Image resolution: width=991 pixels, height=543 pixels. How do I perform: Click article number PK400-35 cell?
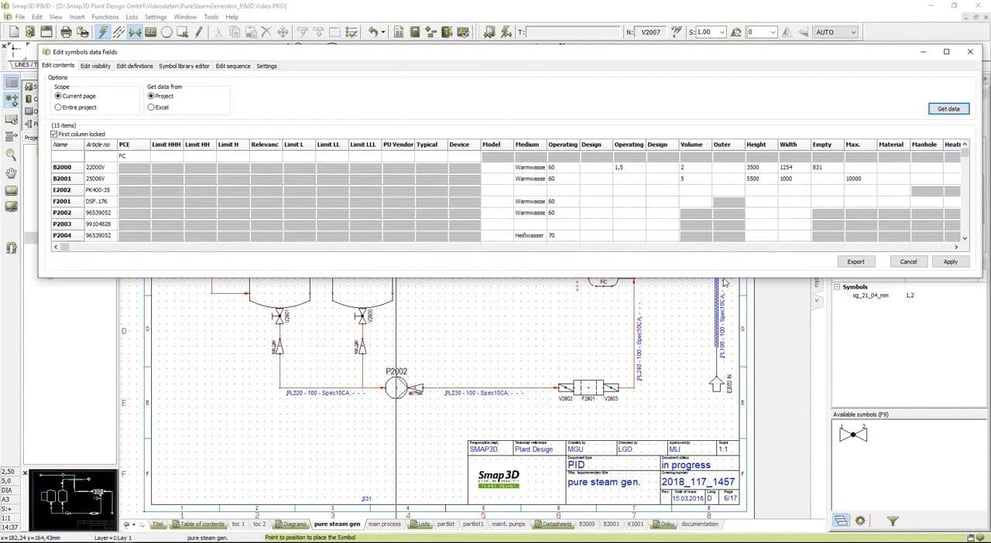coord(100,190)
